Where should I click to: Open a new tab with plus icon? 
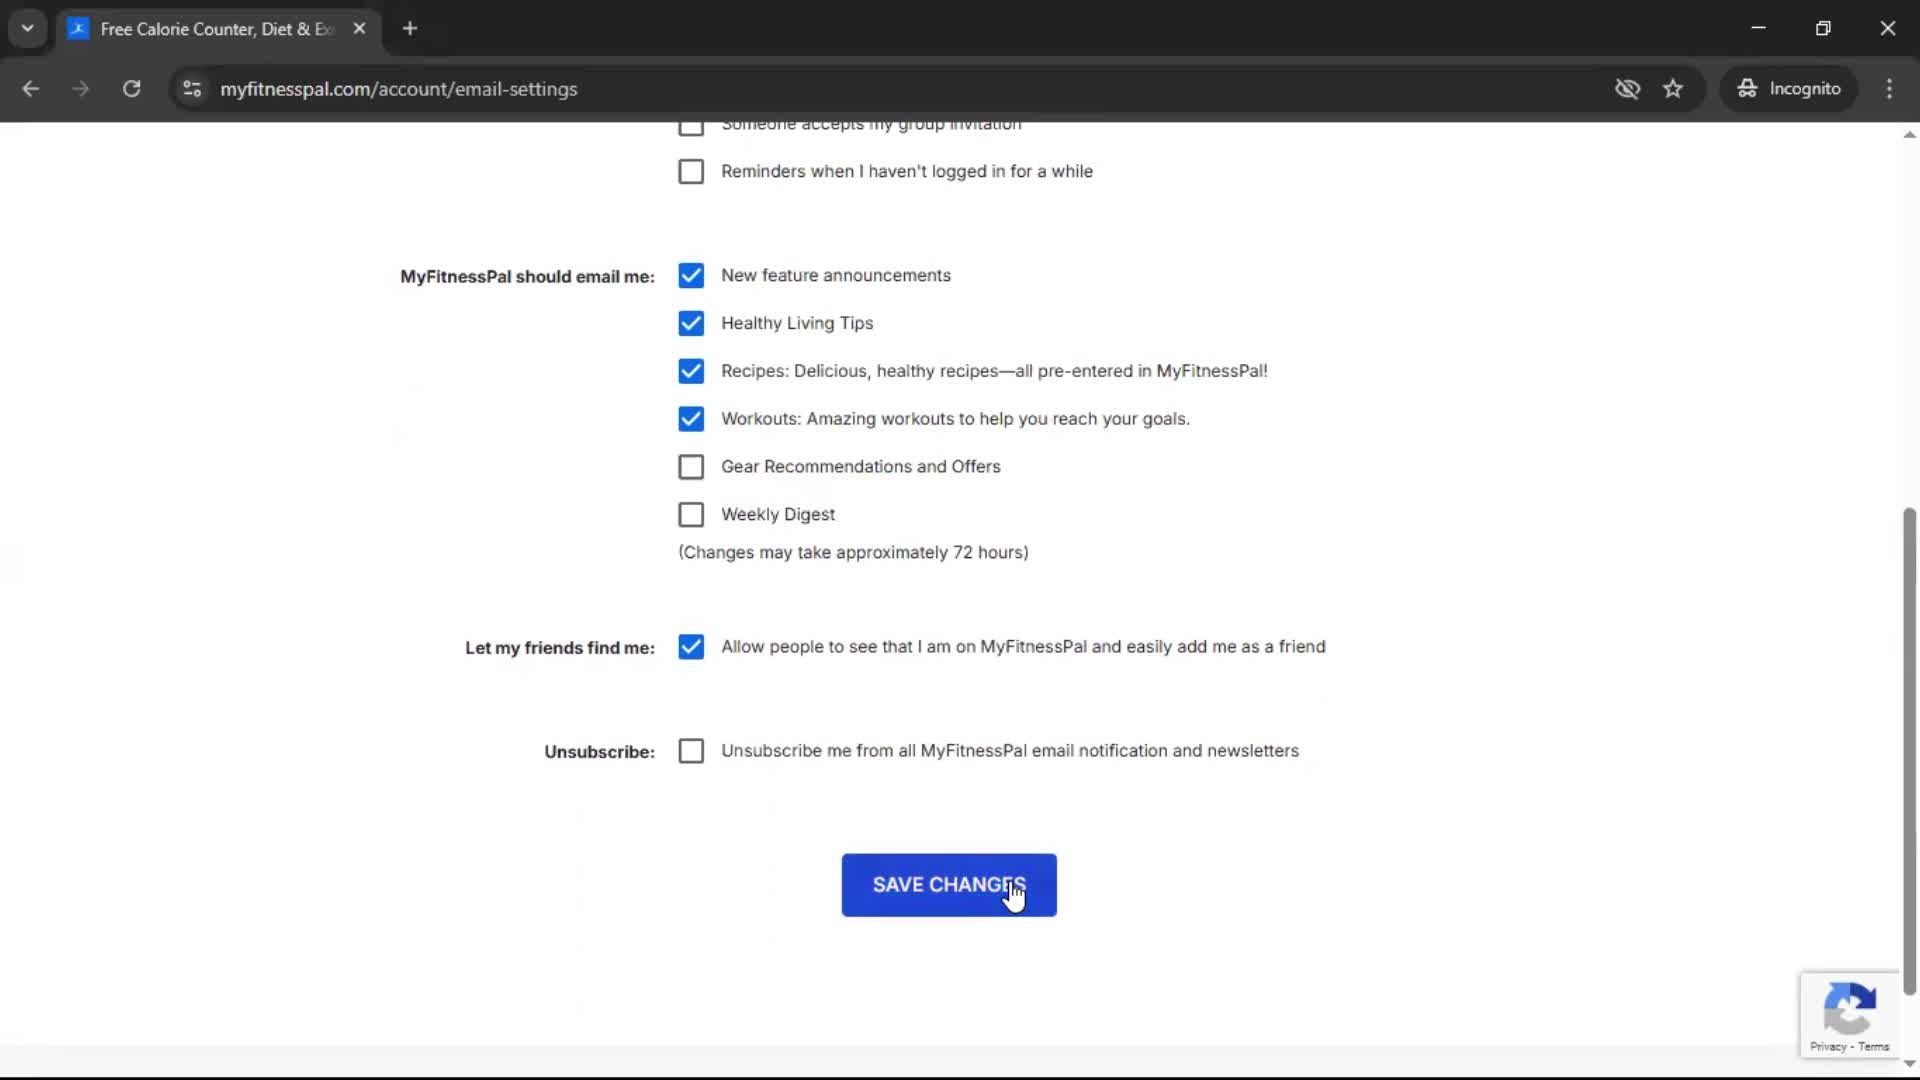tap(410, 28)
